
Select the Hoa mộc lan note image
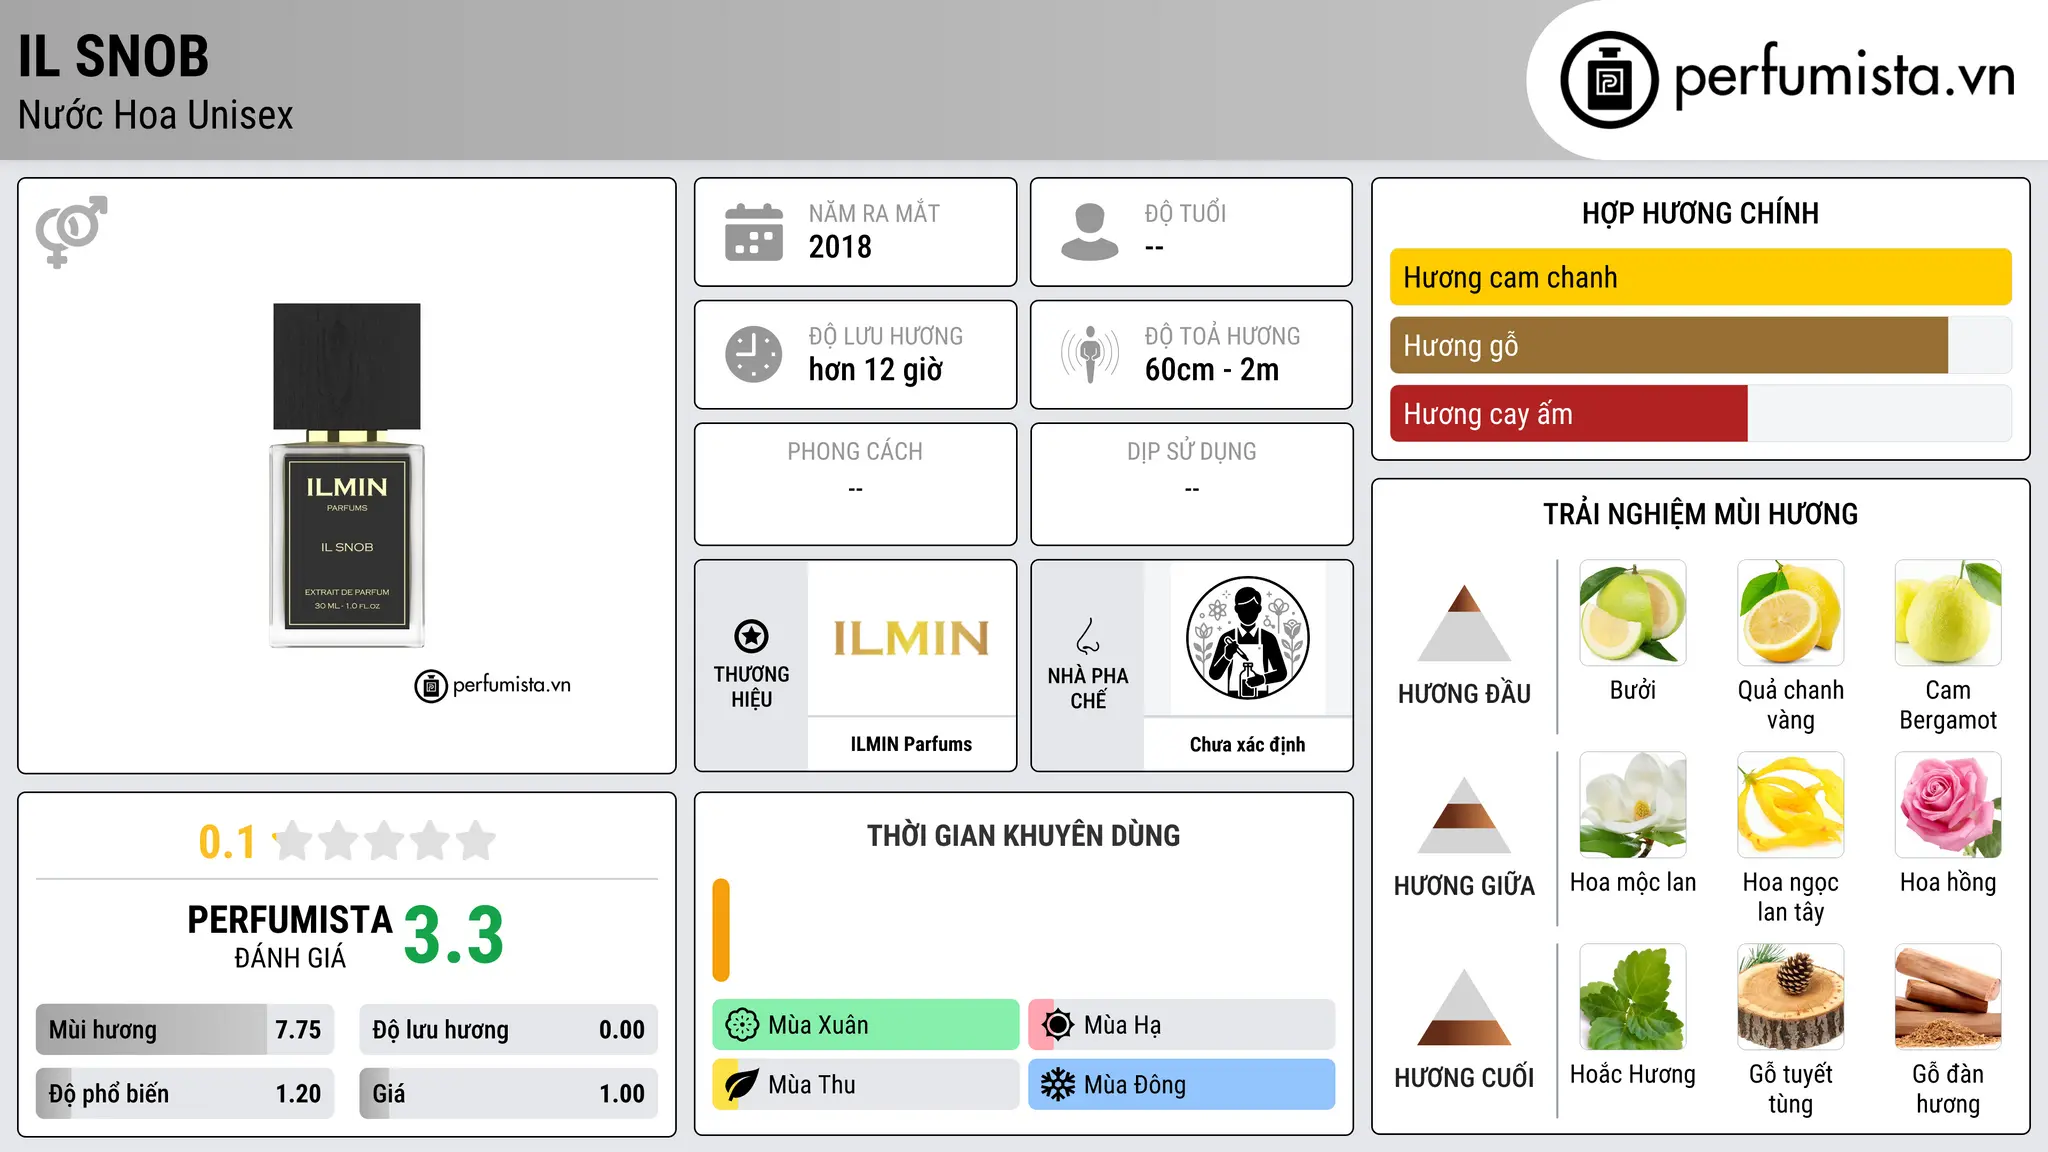(1633, 805)
